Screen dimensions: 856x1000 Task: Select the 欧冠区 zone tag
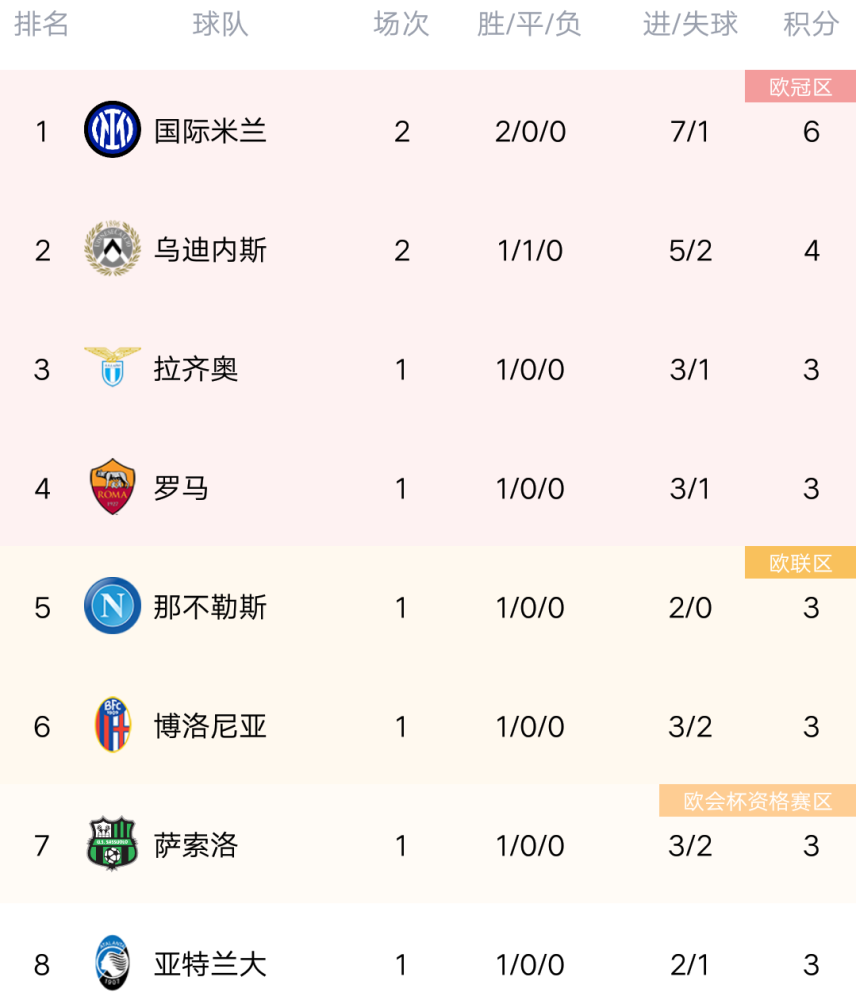tap(800, 87)
